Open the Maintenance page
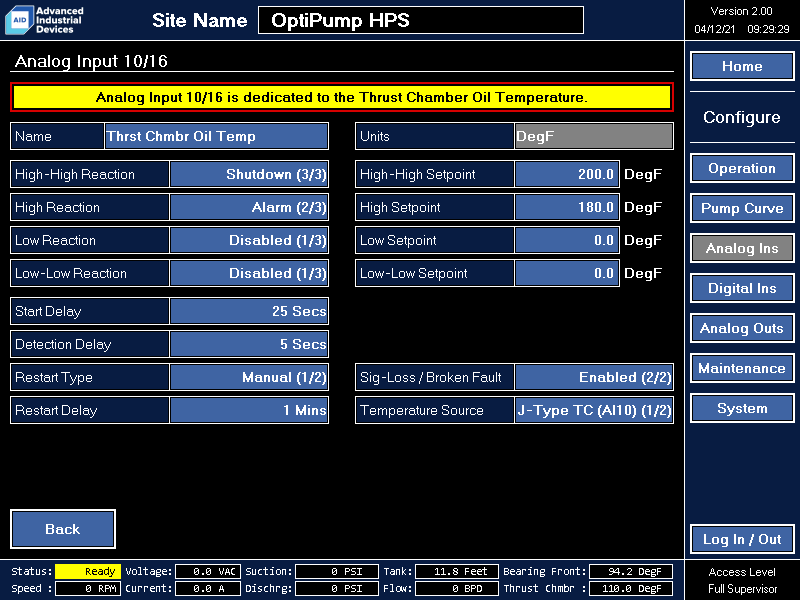 coord(742,368)
